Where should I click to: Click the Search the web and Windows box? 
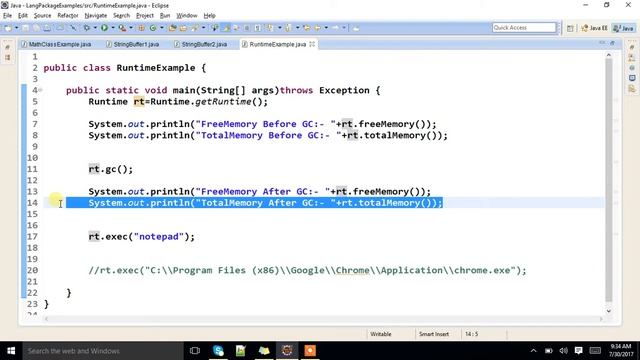pos(103,351)
